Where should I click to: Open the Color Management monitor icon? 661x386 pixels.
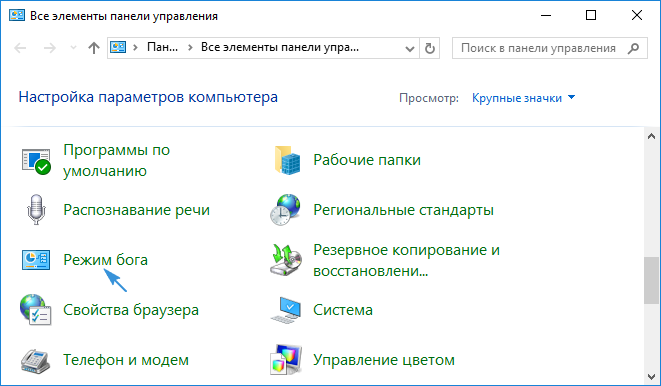point(286,360)
